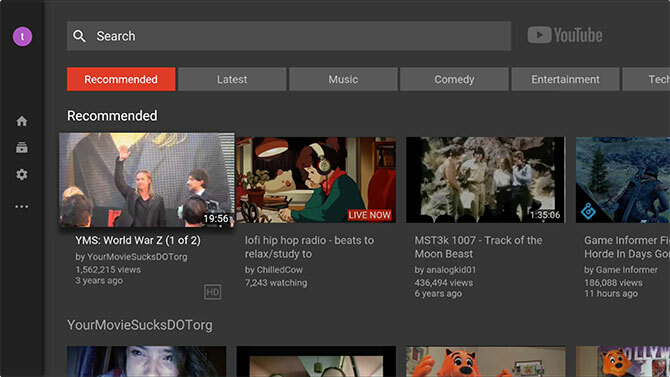Open channel by ChilledCow
The height and width of the screenshot is (377, 670).
pyautogui.click(x=274, y=270)
